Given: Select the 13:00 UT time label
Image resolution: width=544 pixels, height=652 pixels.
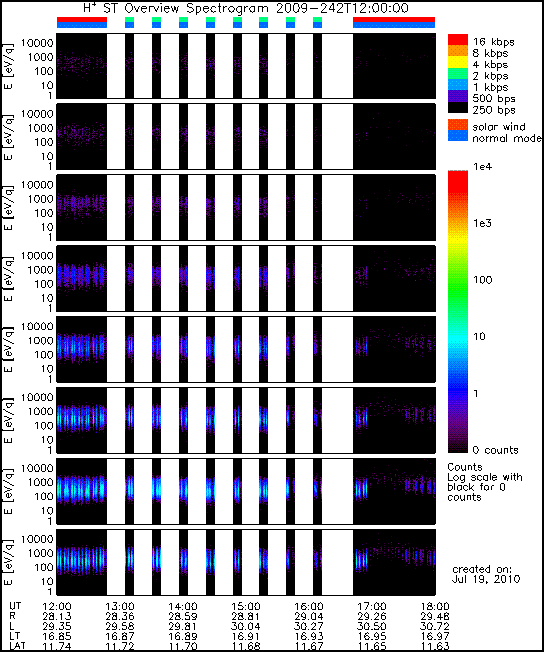Looking at the screenshot, I should [120, 606].
